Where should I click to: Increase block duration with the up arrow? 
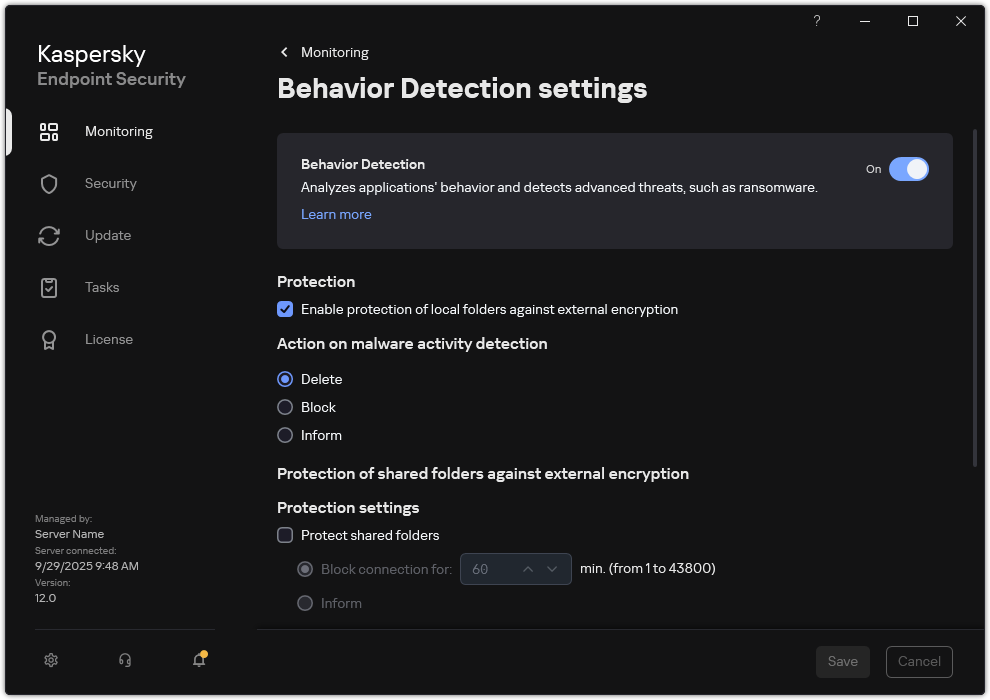pyautogui.click(x=527, y=568)
